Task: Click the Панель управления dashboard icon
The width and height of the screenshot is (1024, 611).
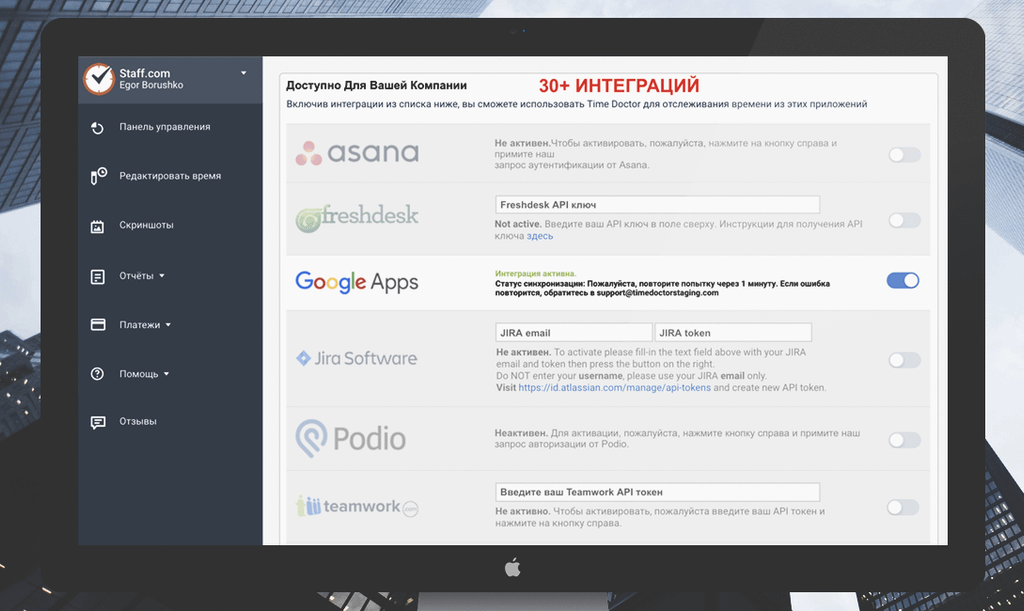Action: click(97, 127)
